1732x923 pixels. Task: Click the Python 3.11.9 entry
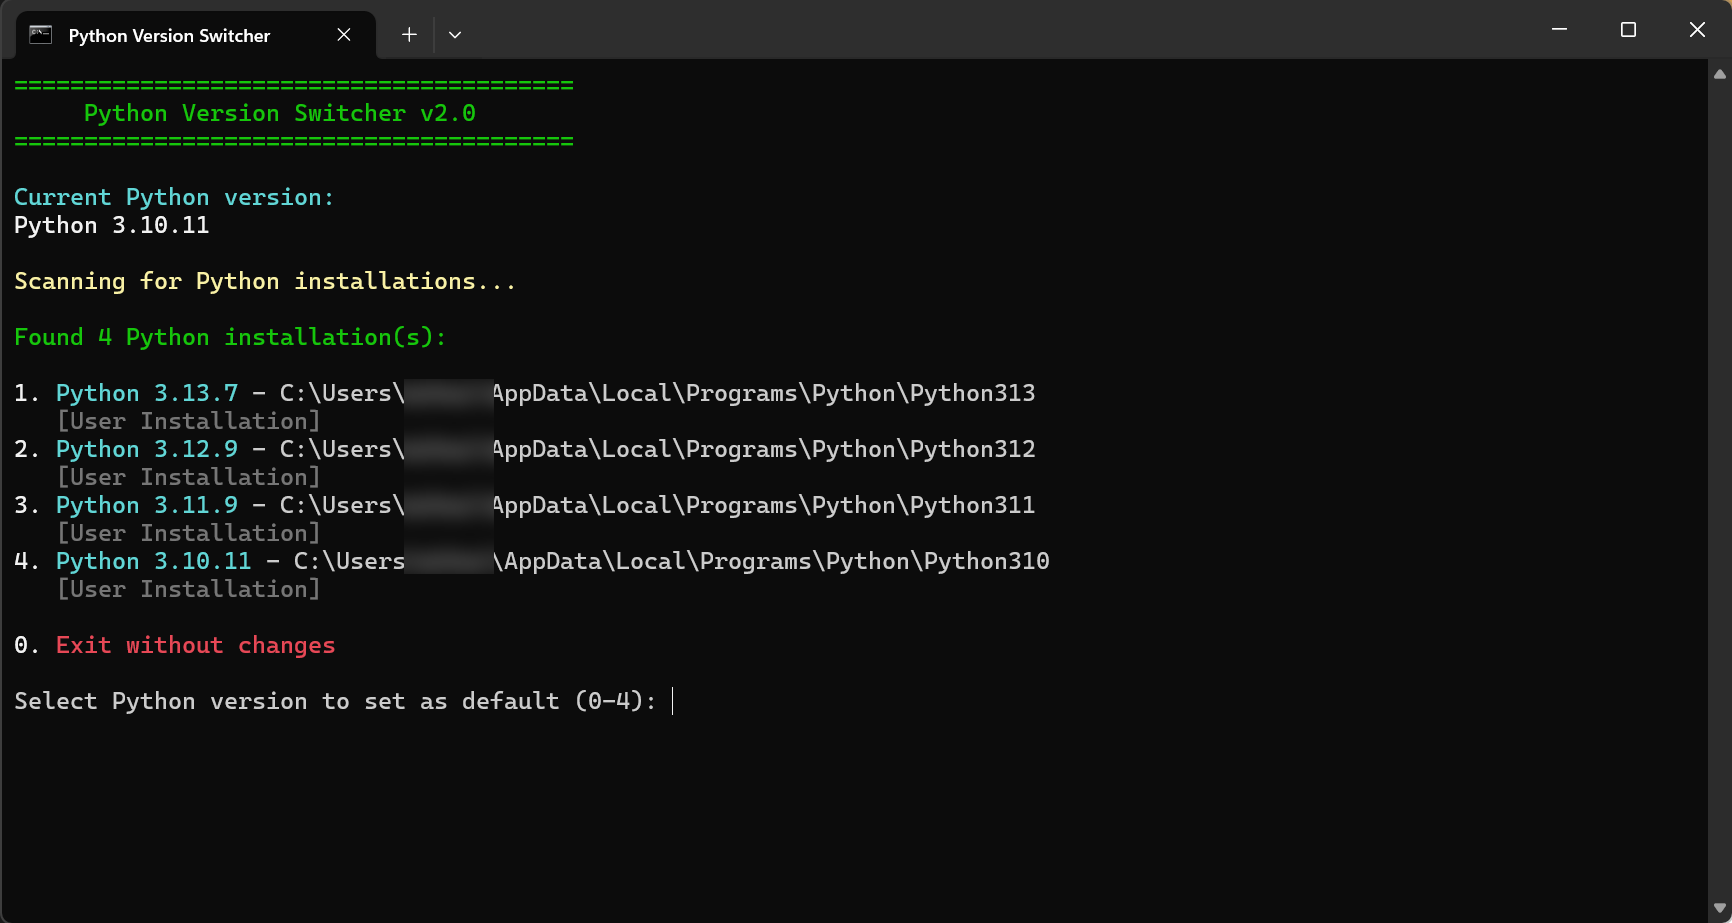(x=147, y=505)
